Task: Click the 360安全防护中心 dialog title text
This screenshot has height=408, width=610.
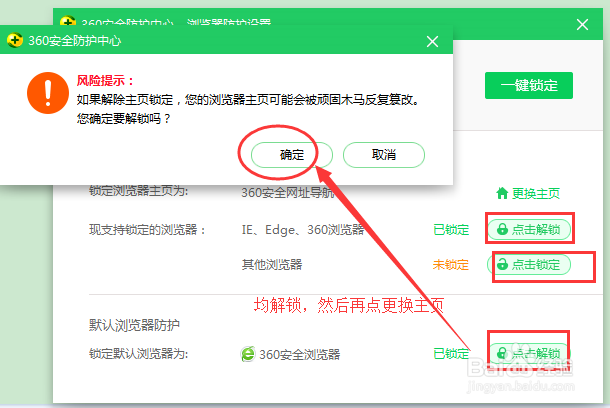Action: click(74, 41)
